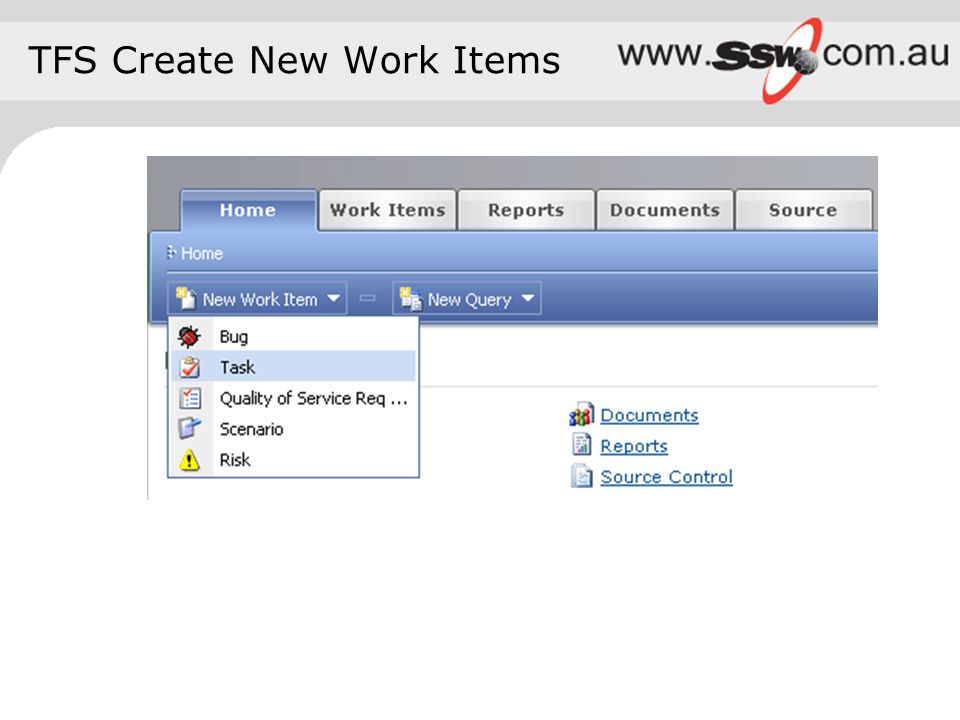The image size is (960, 720).
Task: Select the Bug ladybug icon
Action: tap(189, 336)
